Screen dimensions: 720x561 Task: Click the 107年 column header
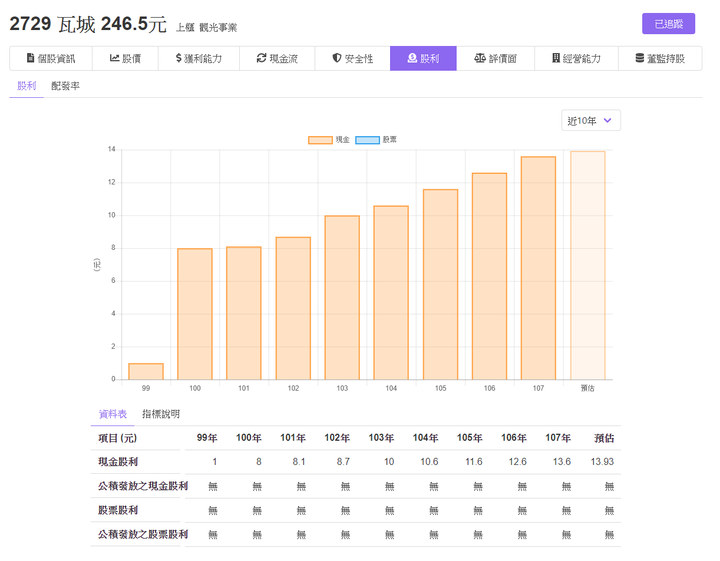(x=558, y=438)
